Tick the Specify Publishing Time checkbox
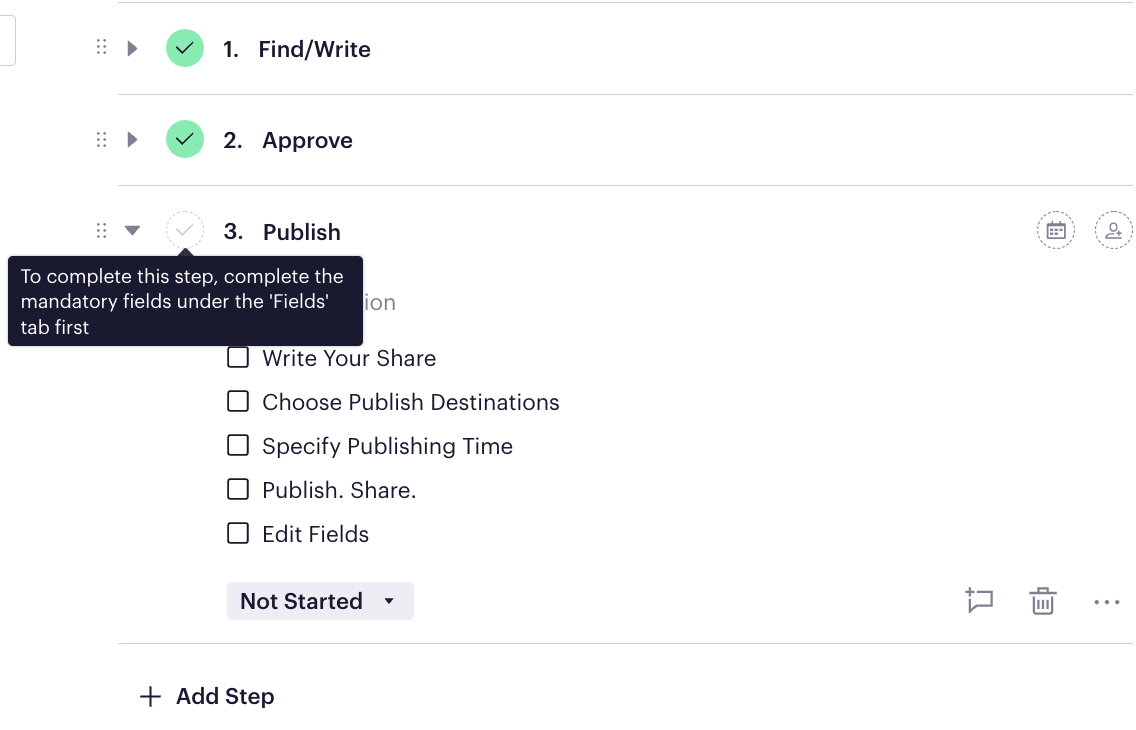 pos(237,445)
